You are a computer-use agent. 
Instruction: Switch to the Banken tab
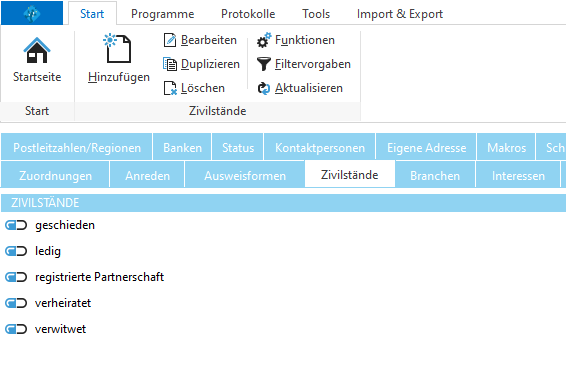[182, 147]
